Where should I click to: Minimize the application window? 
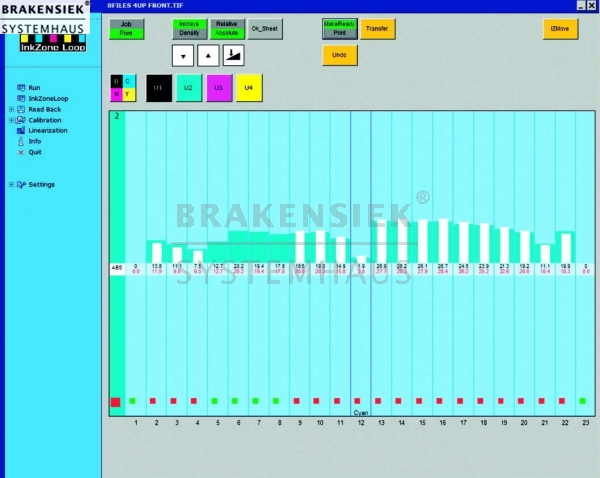click(581, 5)
